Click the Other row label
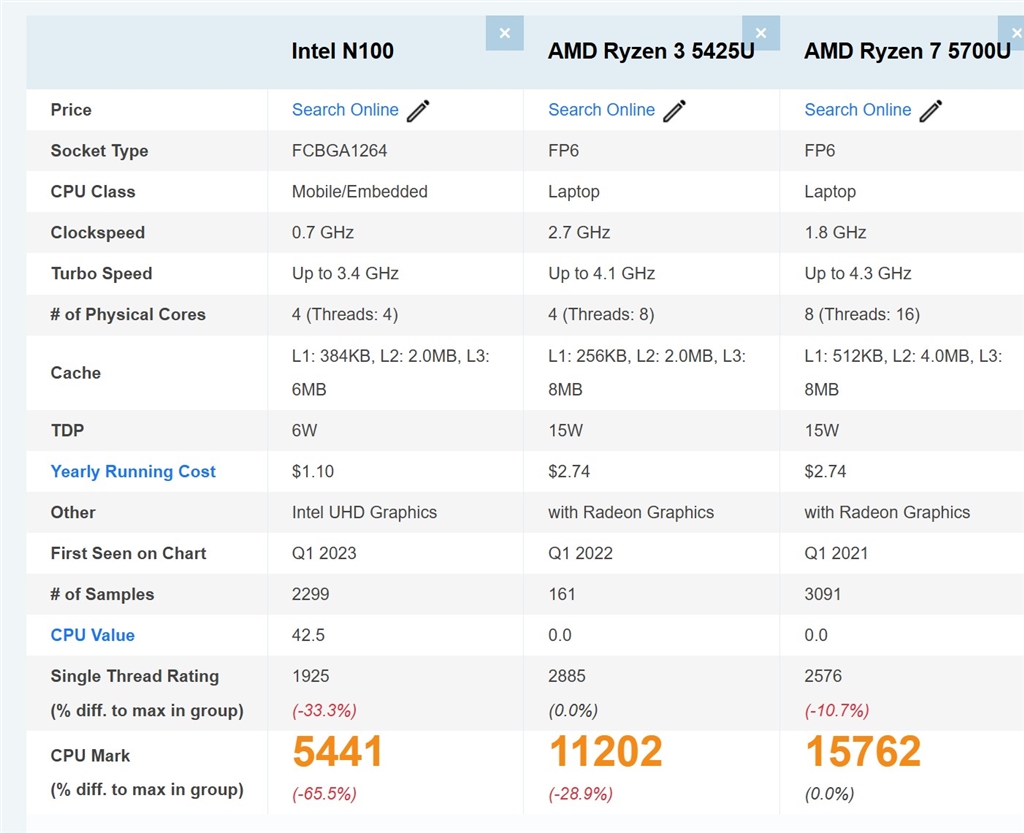The image size is (1024, 833). tap(73, 512)
